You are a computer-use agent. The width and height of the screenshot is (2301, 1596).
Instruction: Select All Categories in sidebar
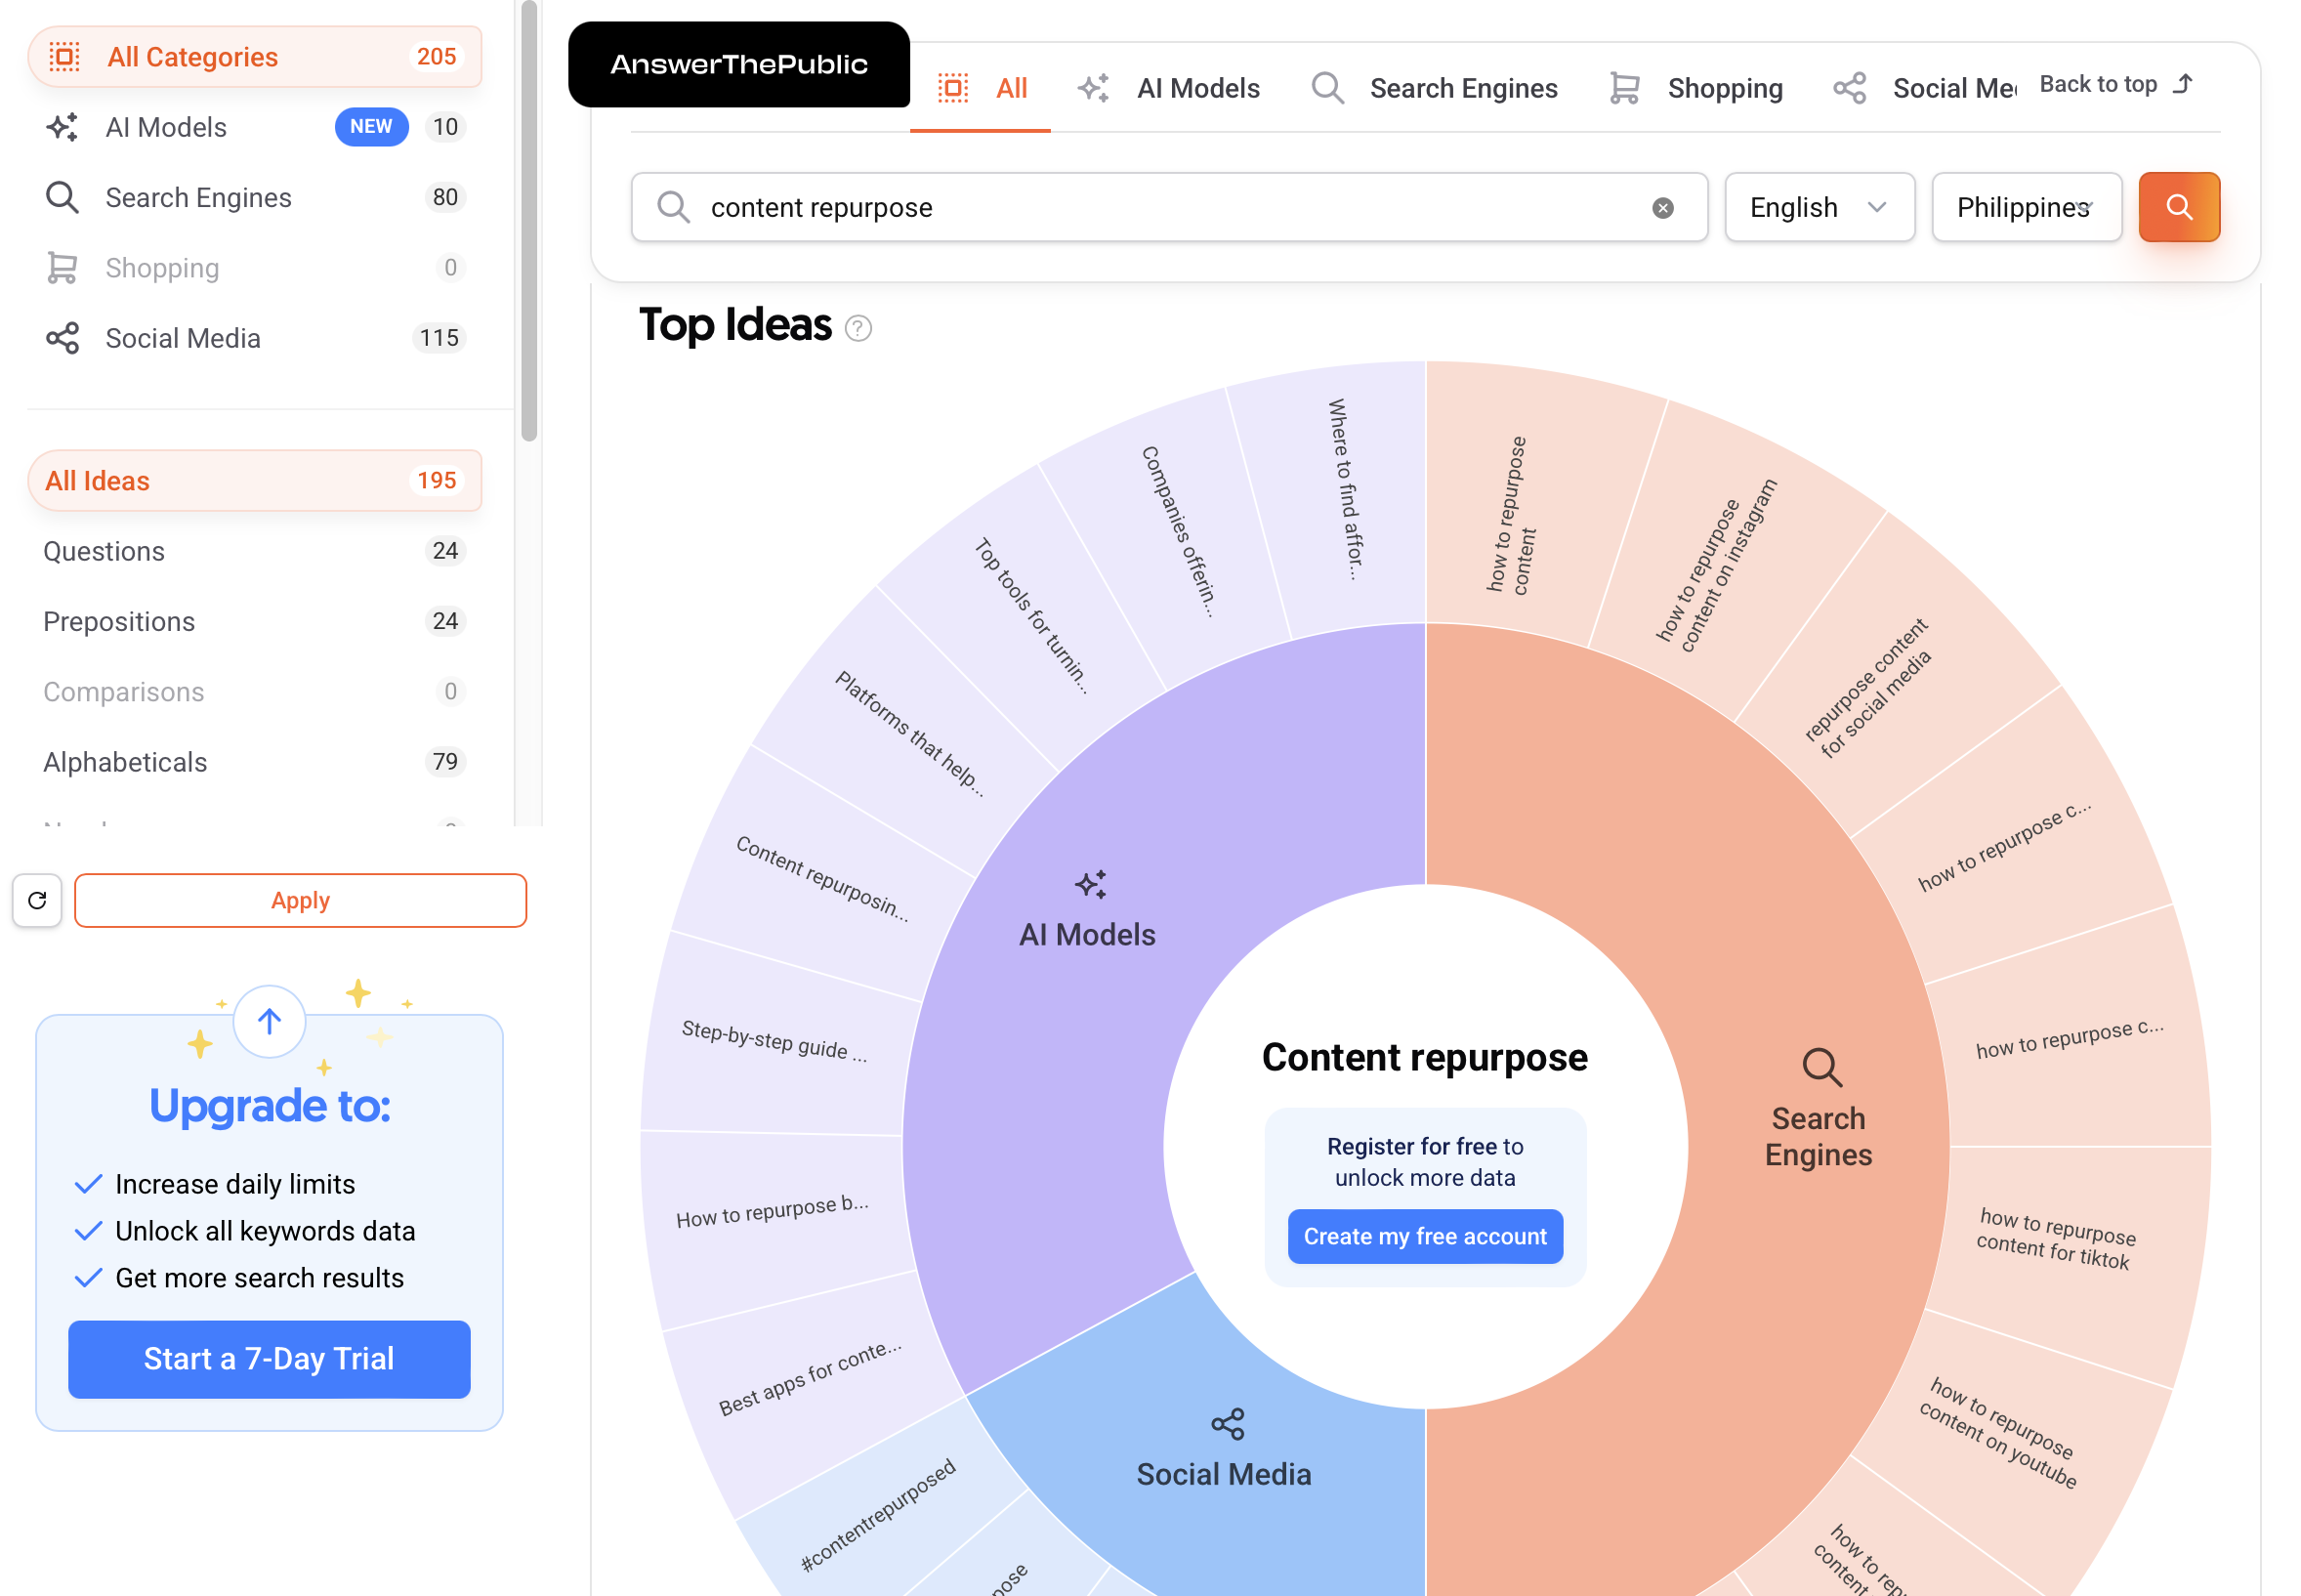(255, 57)
